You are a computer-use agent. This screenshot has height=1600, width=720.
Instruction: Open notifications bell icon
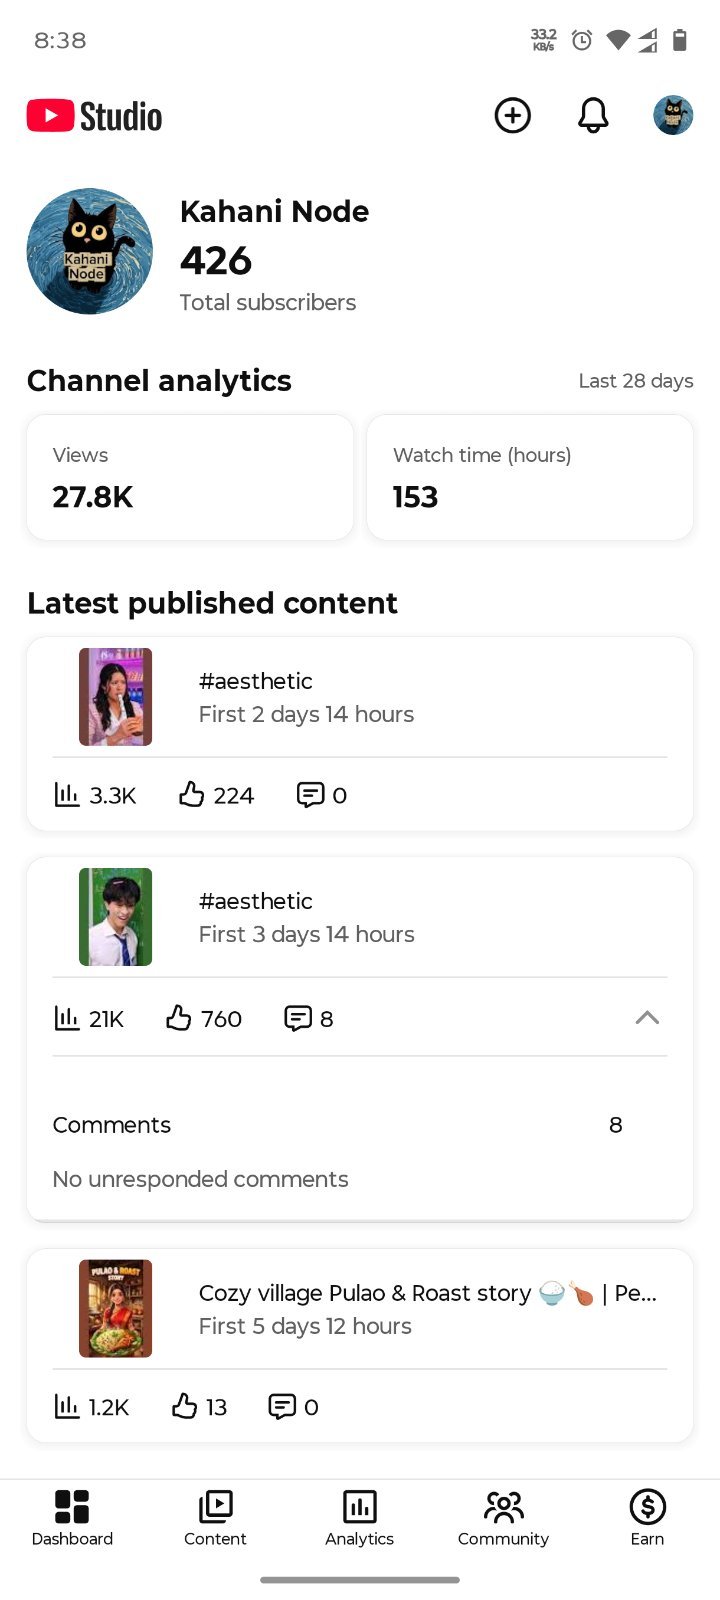point(593,116)
